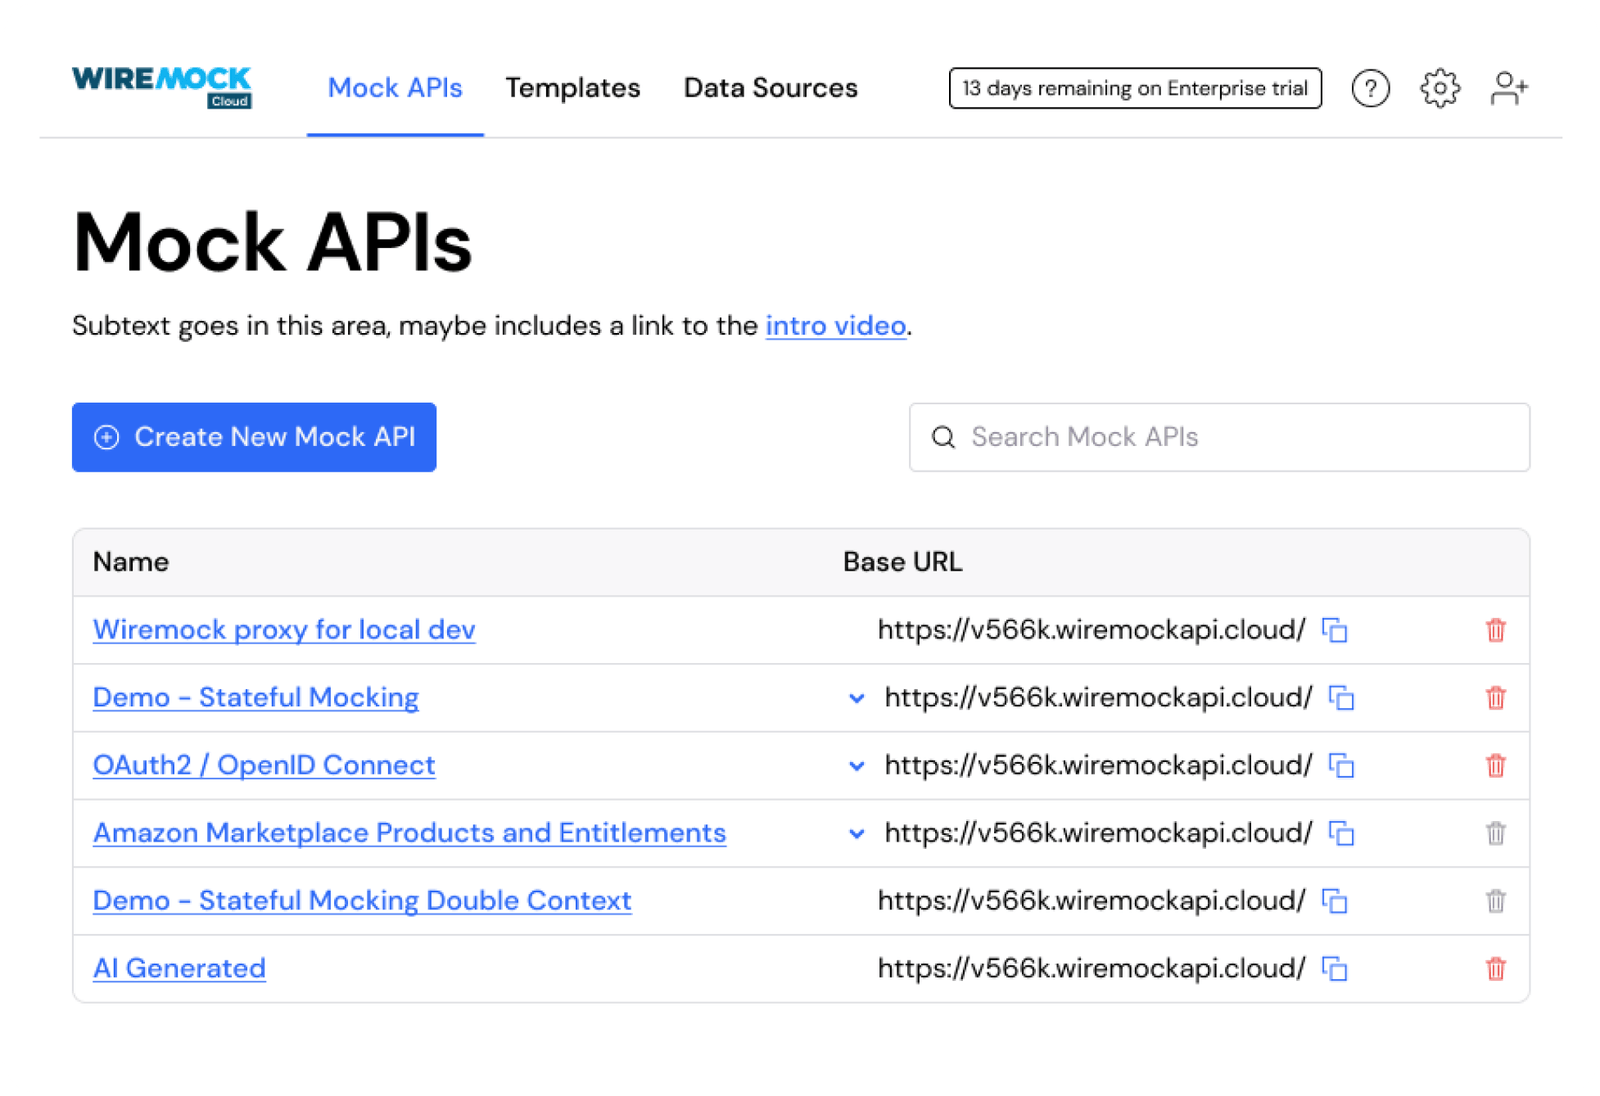Delete the Demo - Stateful Mocking mock API
Image resolution: width=1600 pixels, height=1096 pixels.
click(x=1495, y=697)
